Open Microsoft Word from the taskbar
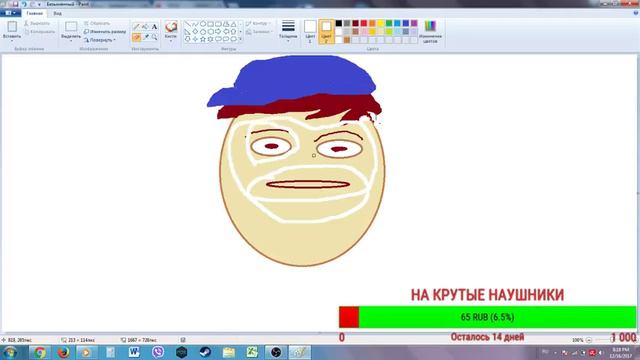 tap(134, 352)
